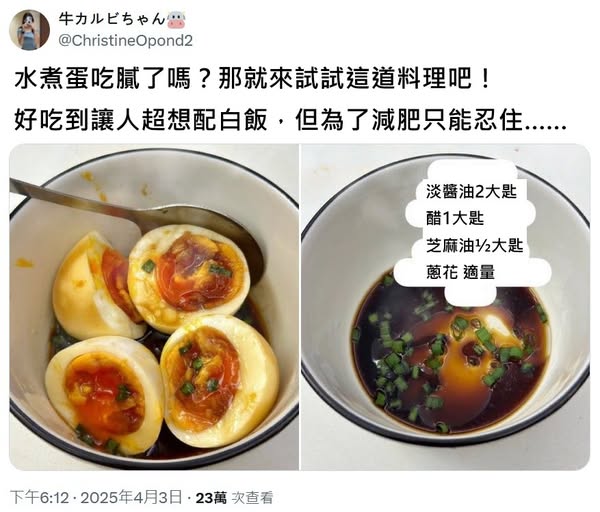
Task: Open right photo of sauce bowl
Action: pos(446,307)
